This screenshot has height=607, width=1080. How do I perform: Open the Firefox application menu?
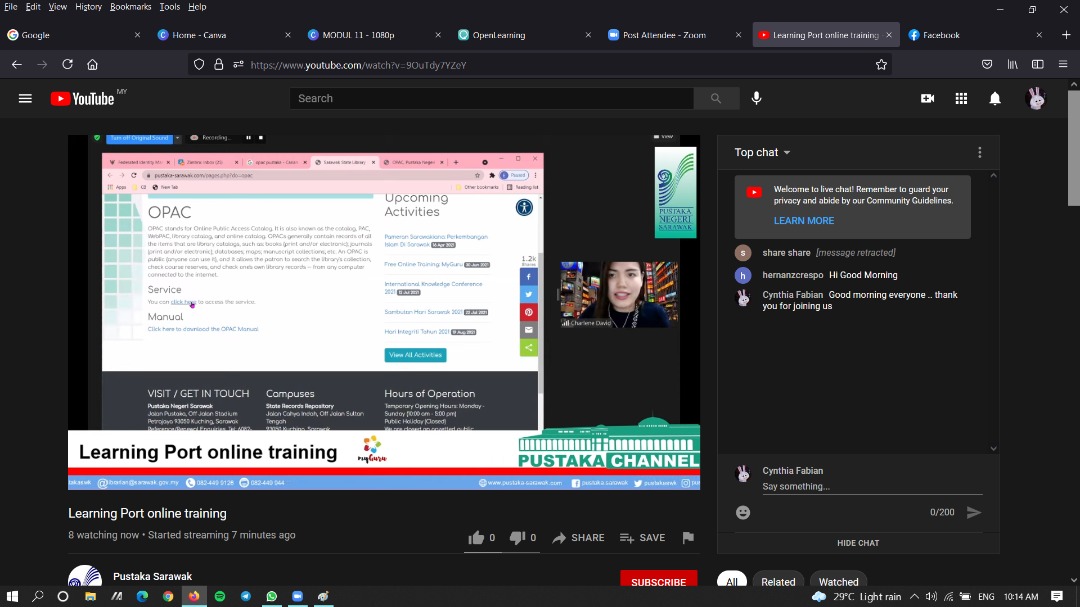pyautogui.click(x=1063, y=64)
